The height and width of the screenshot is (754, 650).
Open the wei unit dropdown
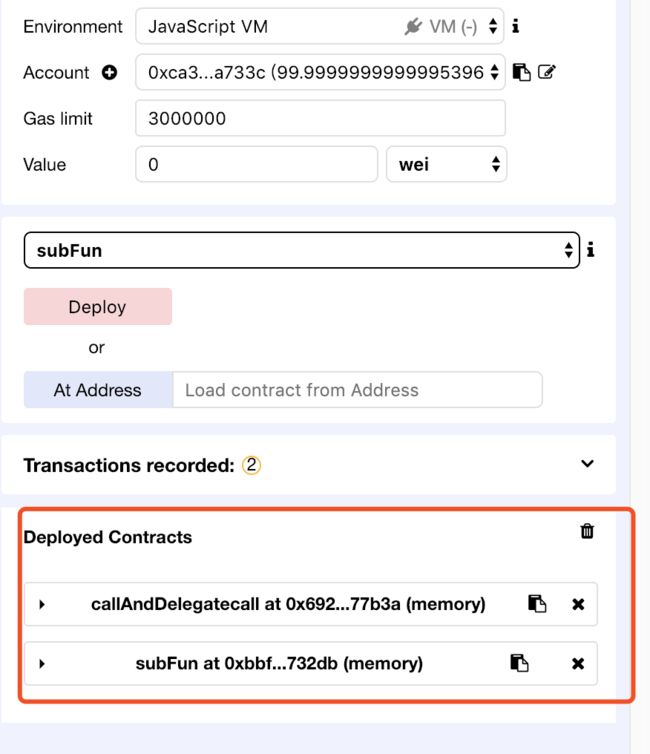[447, 164]
